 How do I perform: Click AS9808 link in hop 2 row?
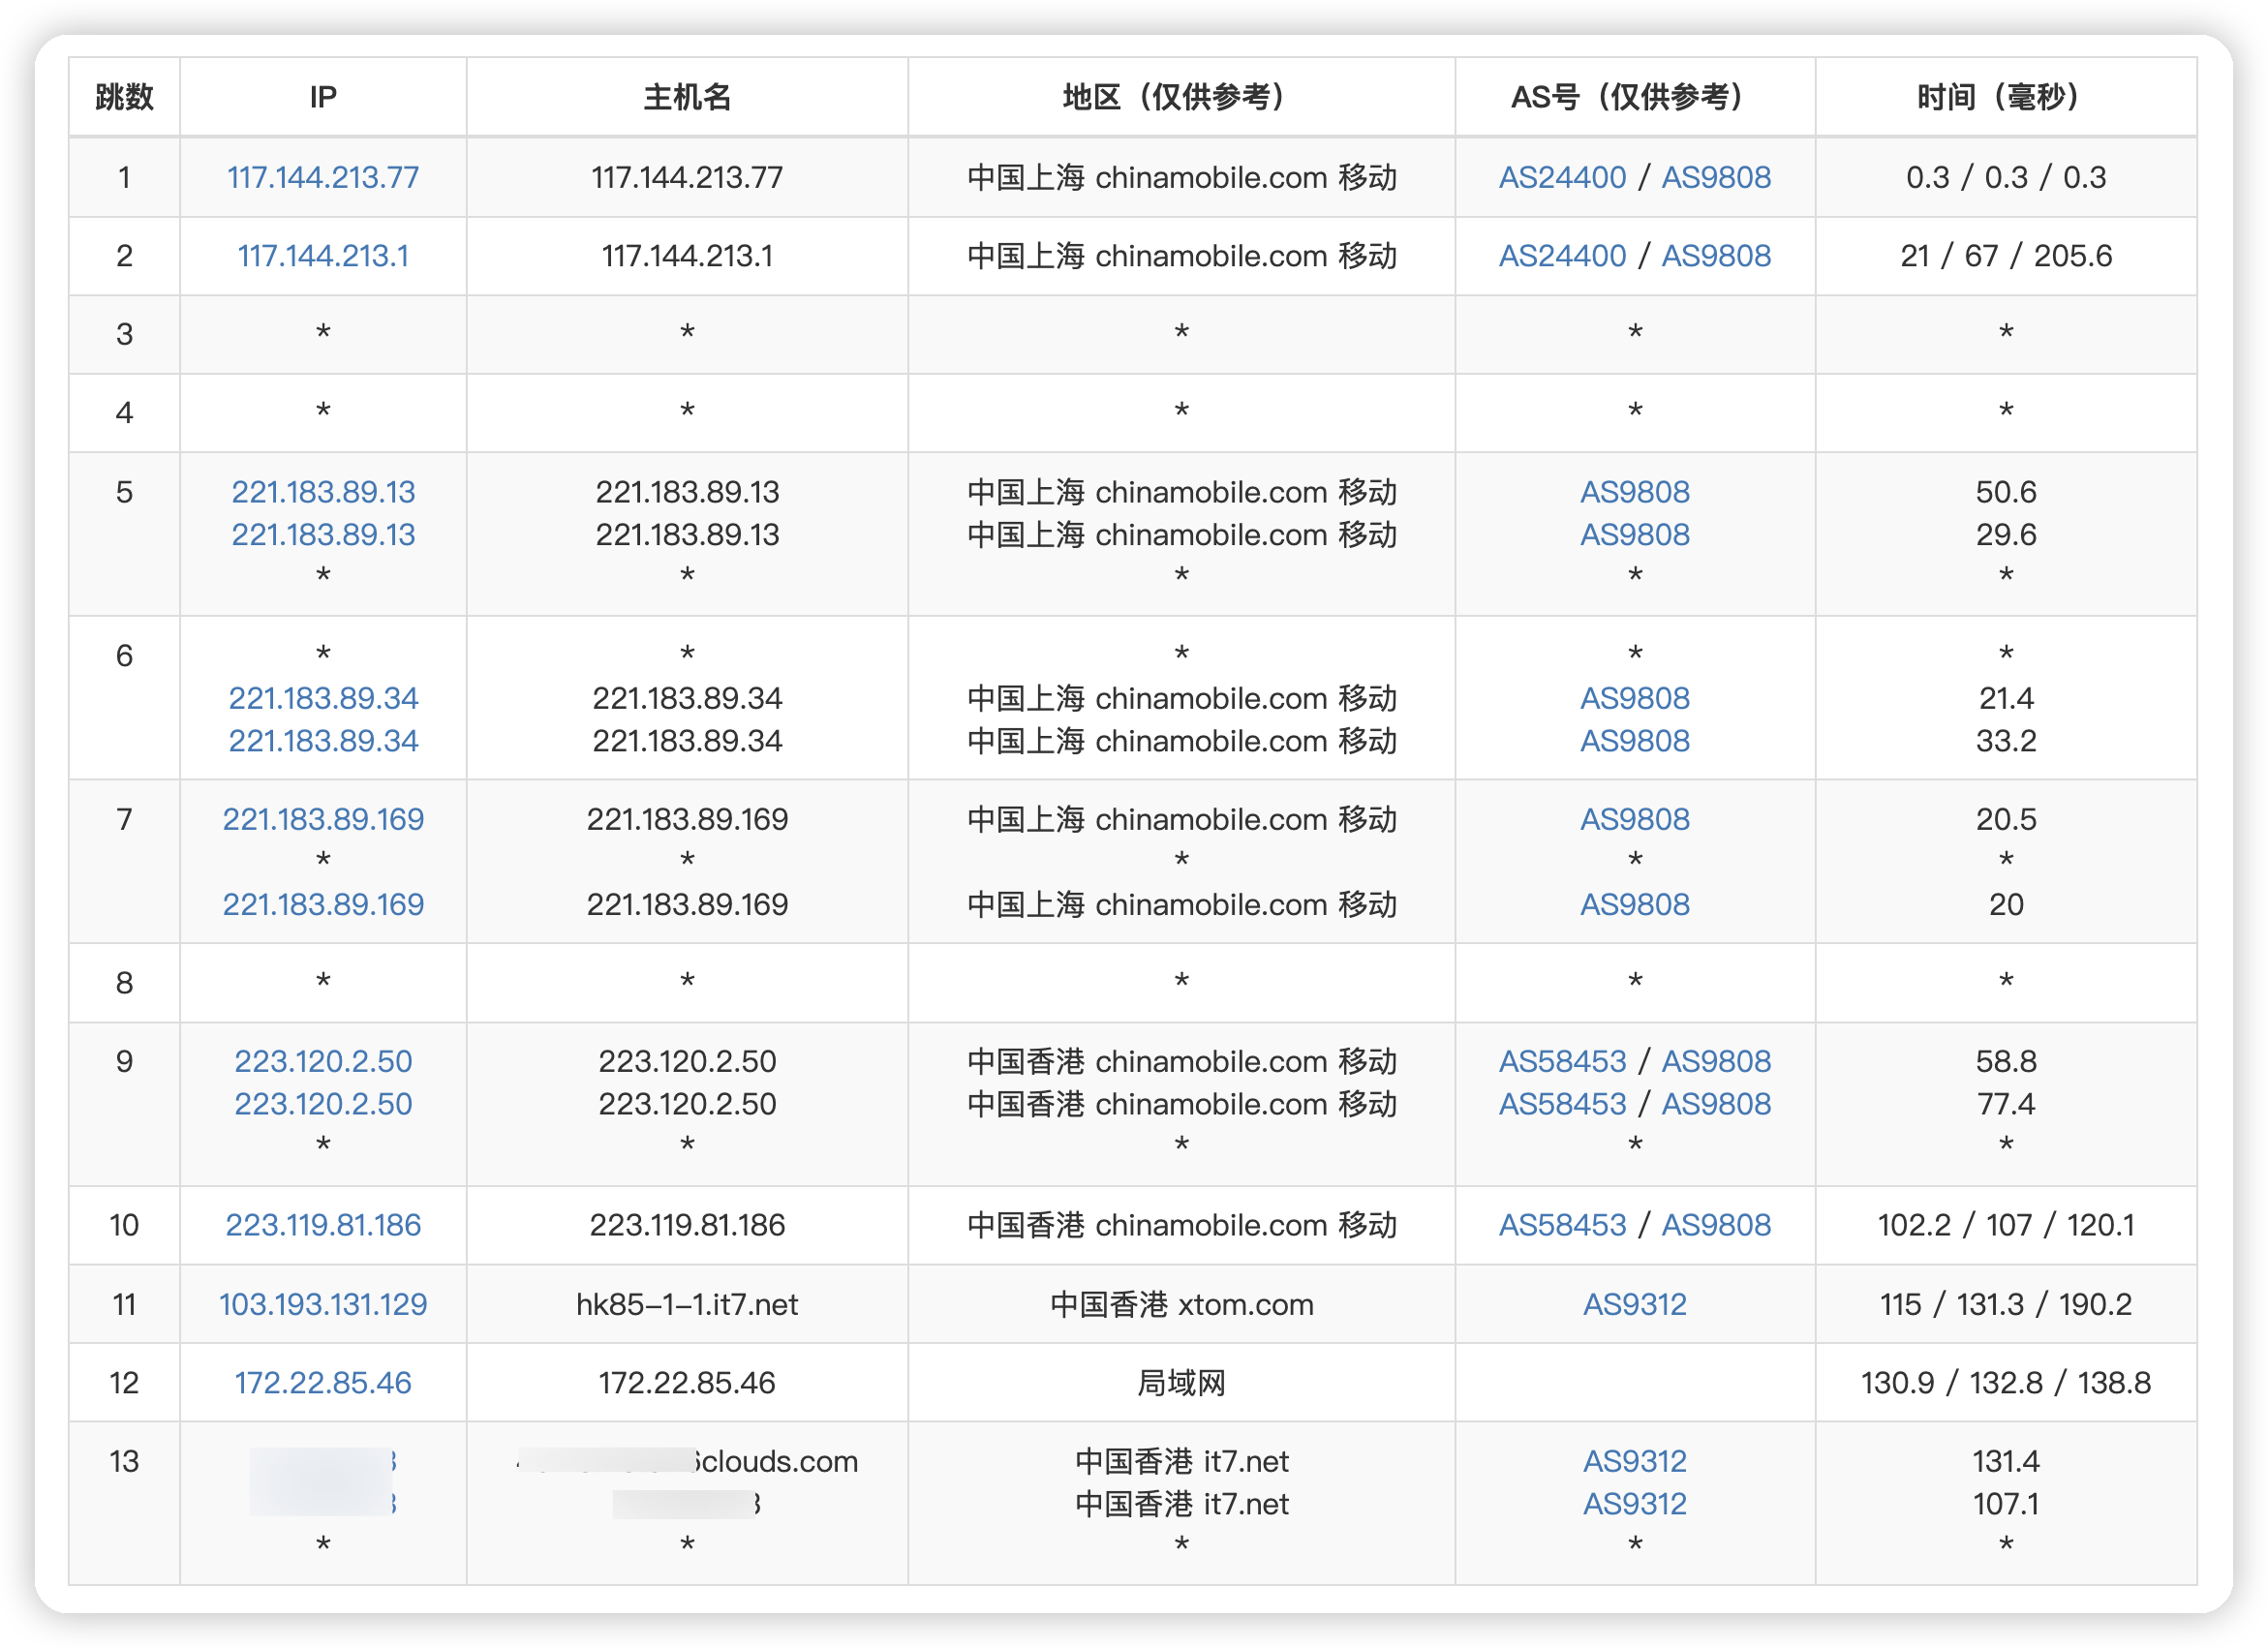tap(1716, 256)
